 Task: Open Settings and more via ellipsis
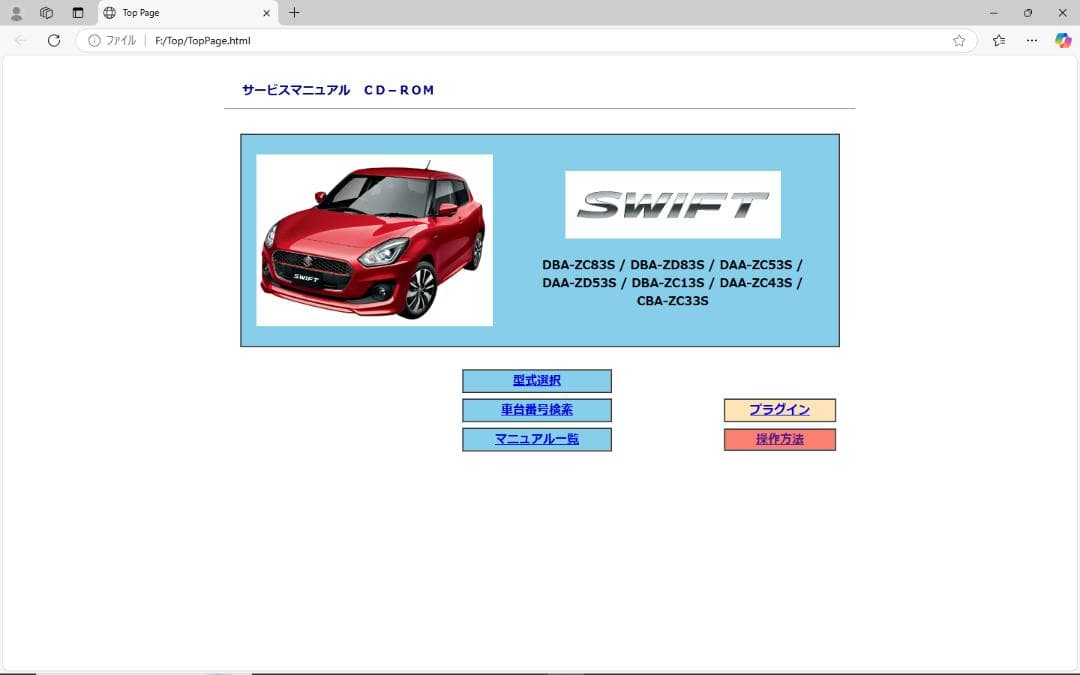(x=1032, y=40)
